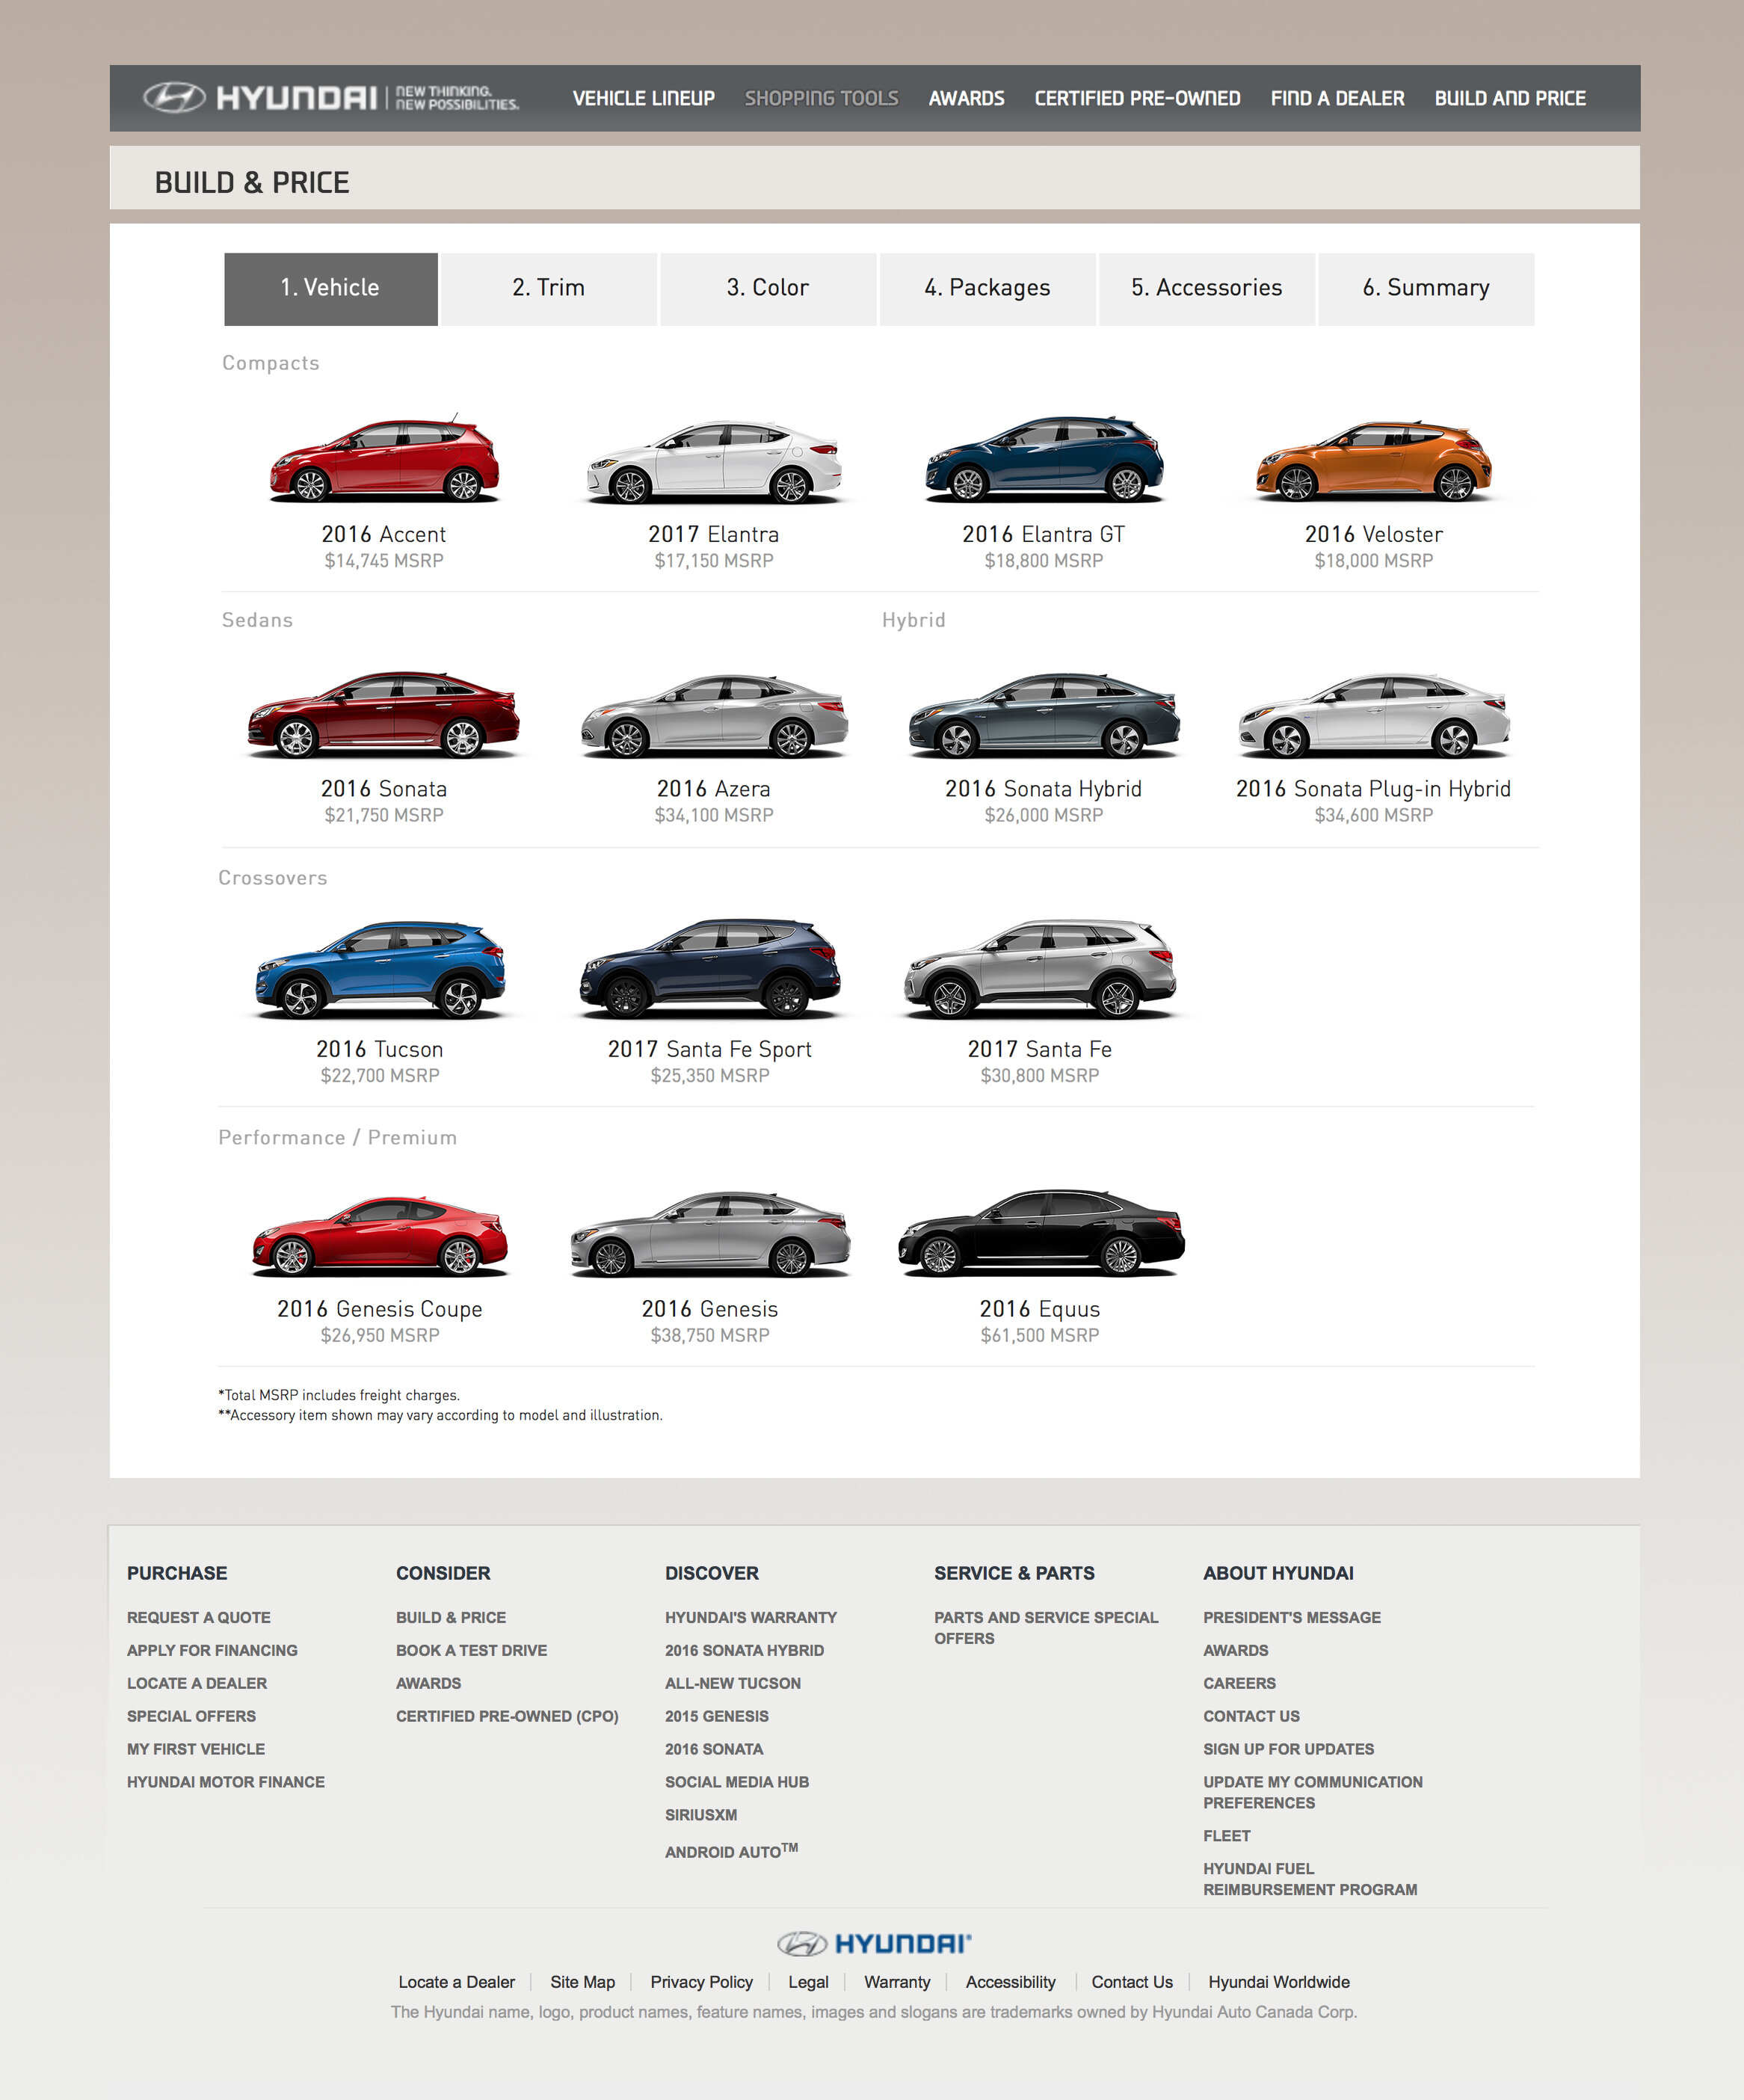Open Hyundai Worldwide footer link
Image resolution: width=1744 pixels, height=2100 pixels.
(1278, 1982)
